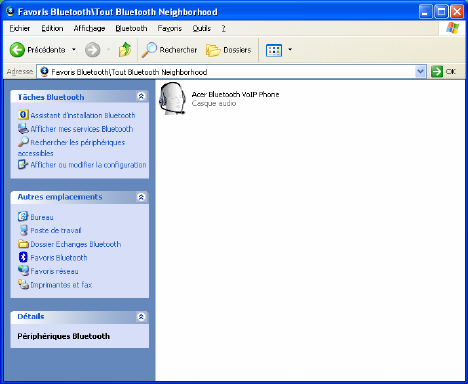Click the Rechercher magnifier icon

click(x=149, y=50)
